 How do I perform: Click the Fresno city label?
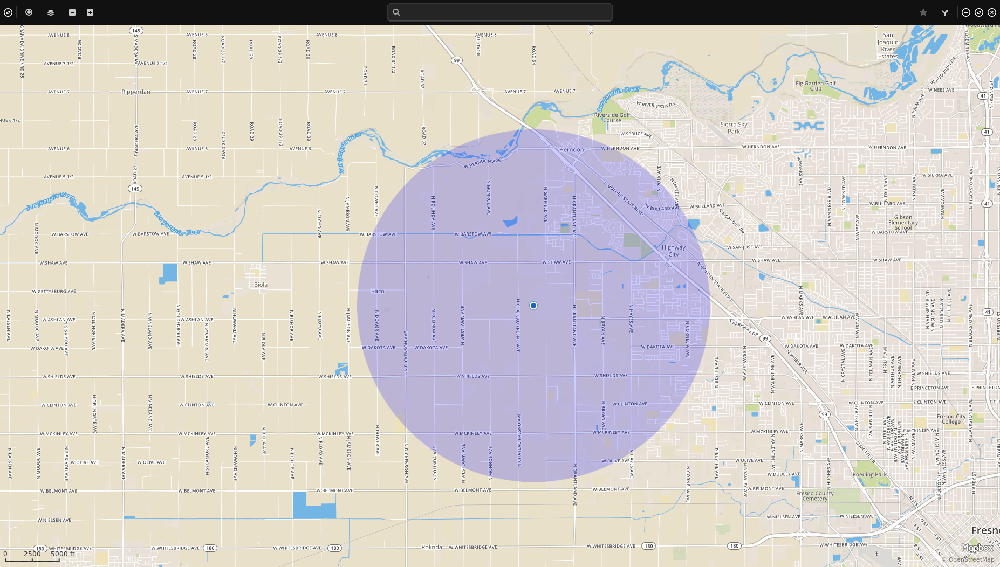point(985,531)
